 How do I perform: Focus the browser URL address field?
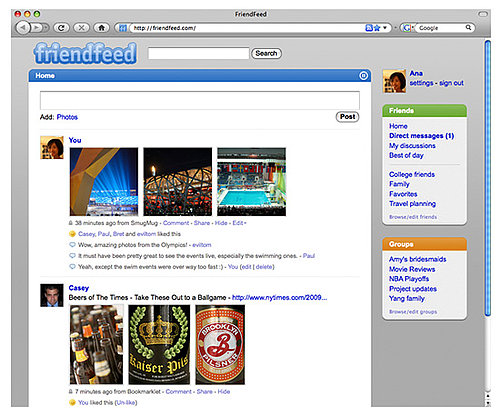pyautogui.click(x=247, y=28)
